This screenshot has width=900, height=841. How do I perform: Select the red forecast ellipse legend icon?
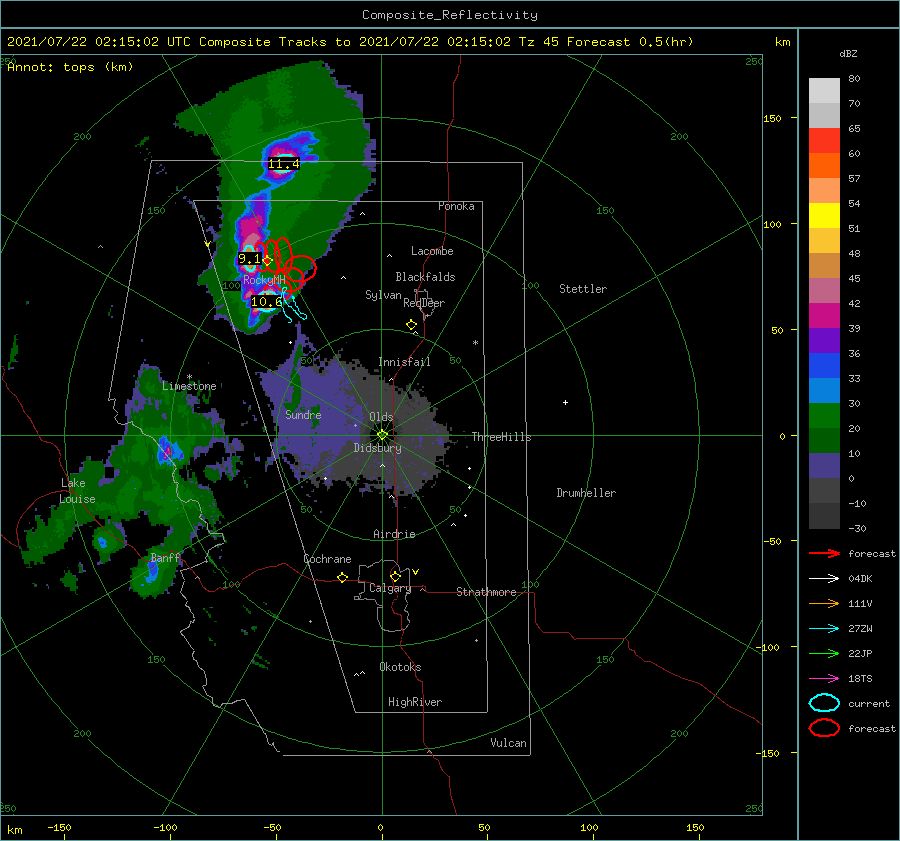[x=824, y=728]
